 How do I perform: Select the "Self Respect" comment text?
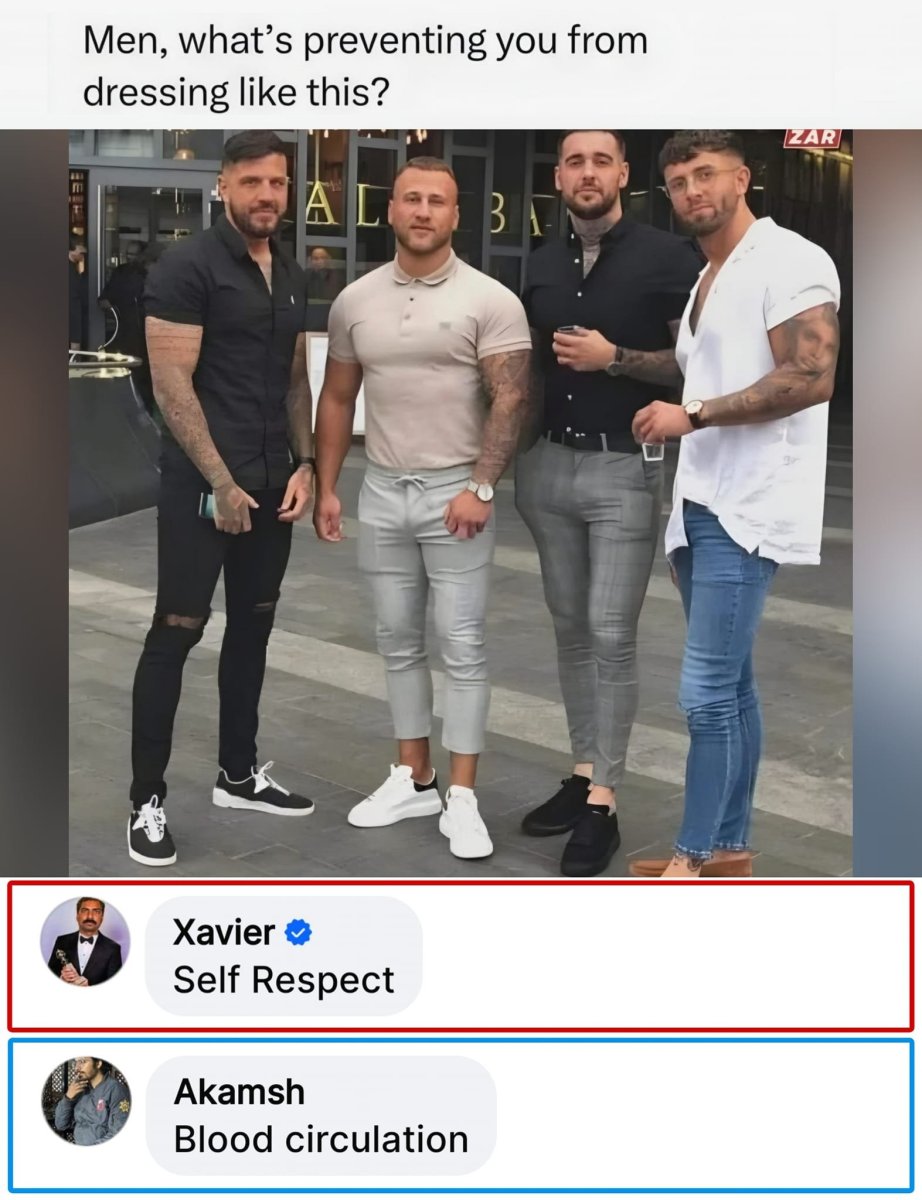click(284, 980)
